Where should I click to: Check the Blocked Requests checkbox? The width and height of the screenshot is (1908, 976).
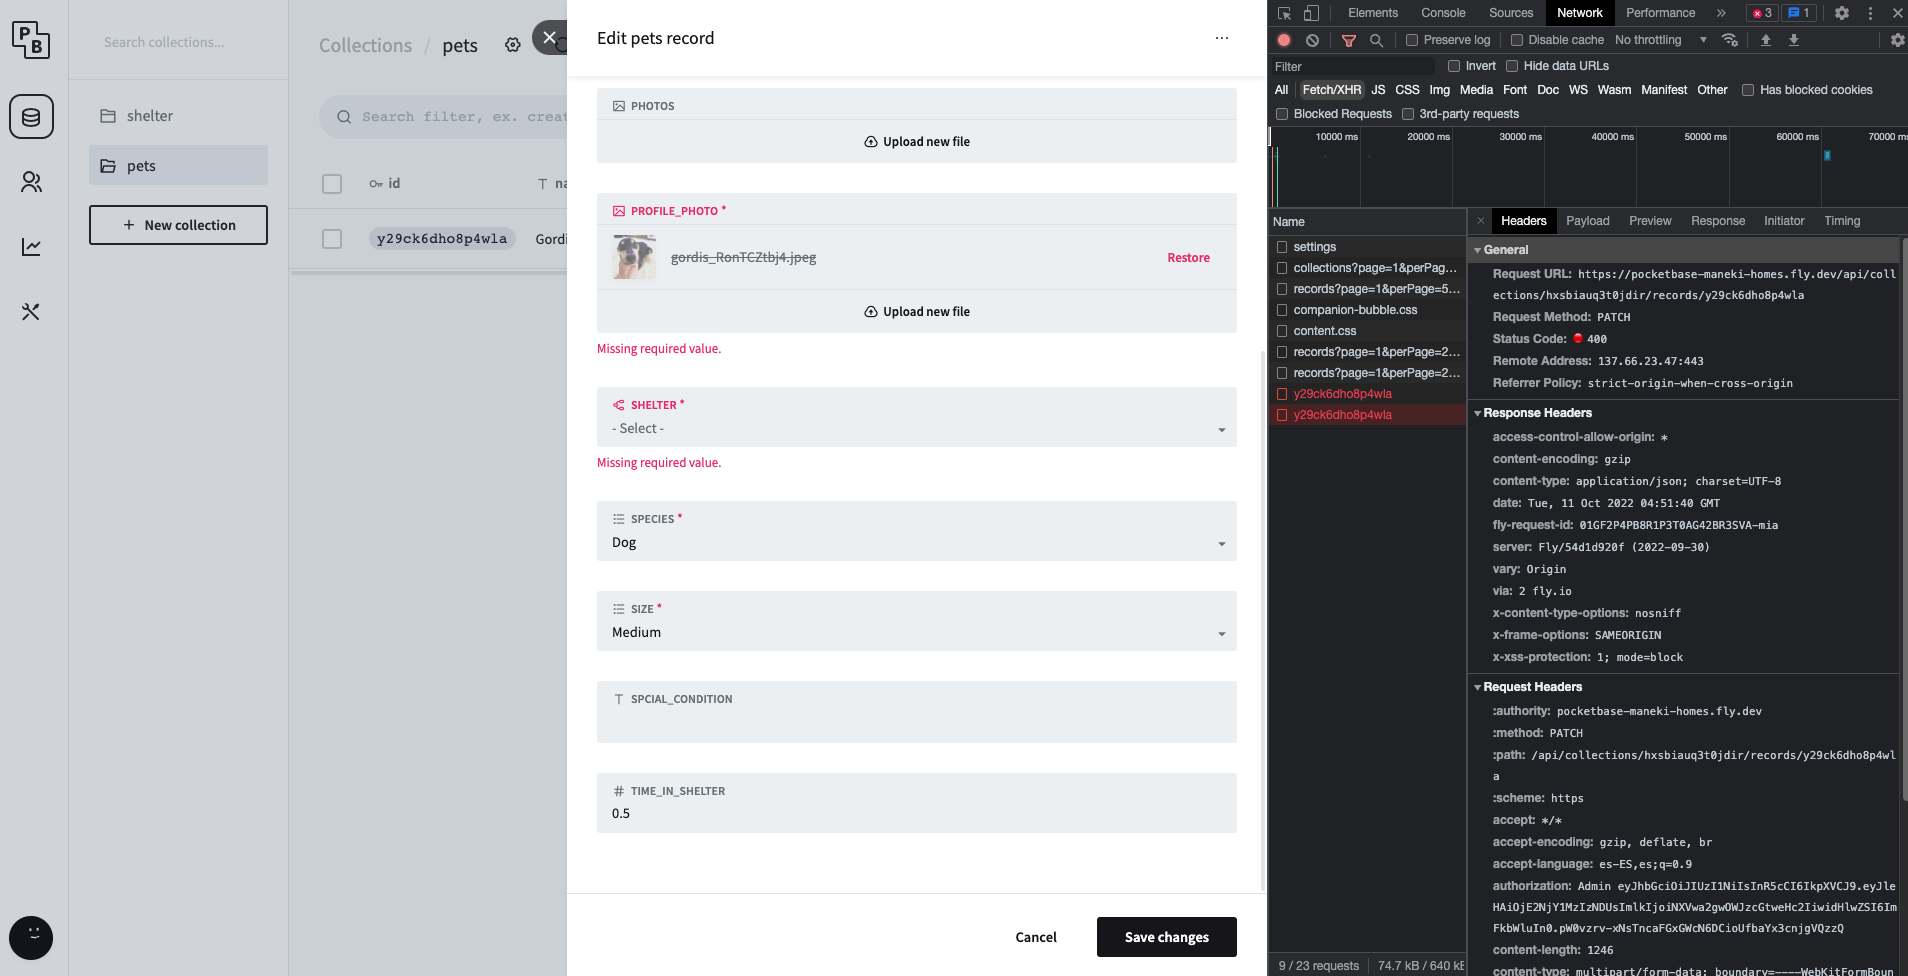pyautogui.click(x=1282, y=114)
